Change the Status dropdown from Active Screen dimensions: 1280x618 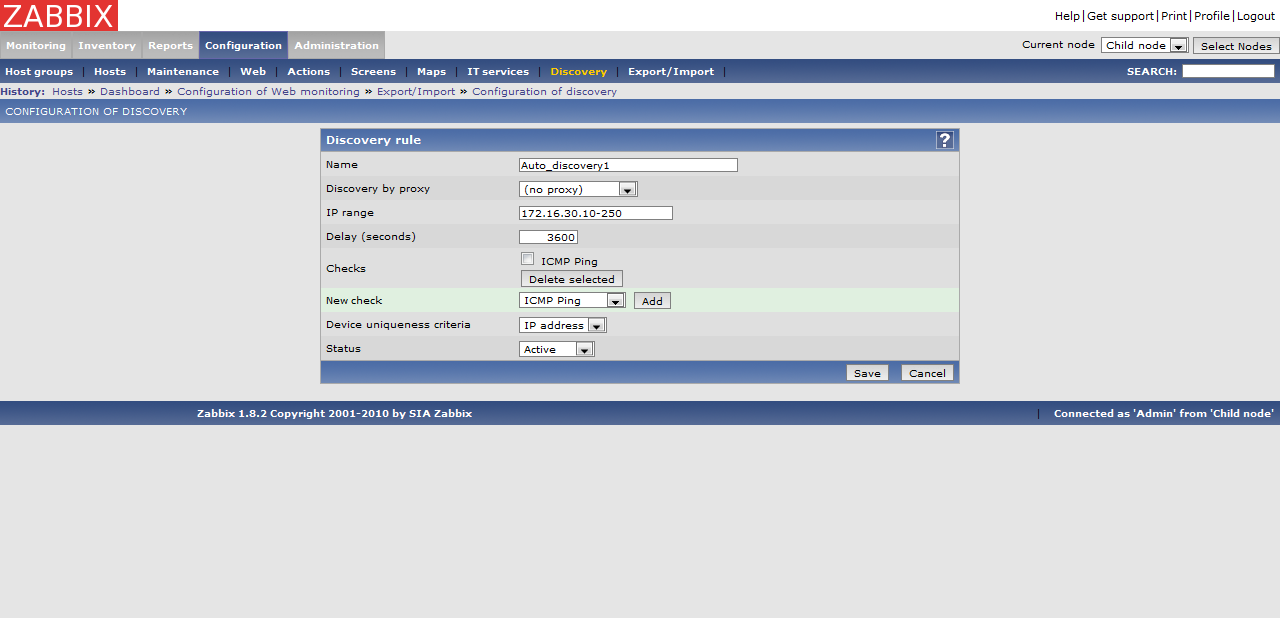click(x=557, y=349)
